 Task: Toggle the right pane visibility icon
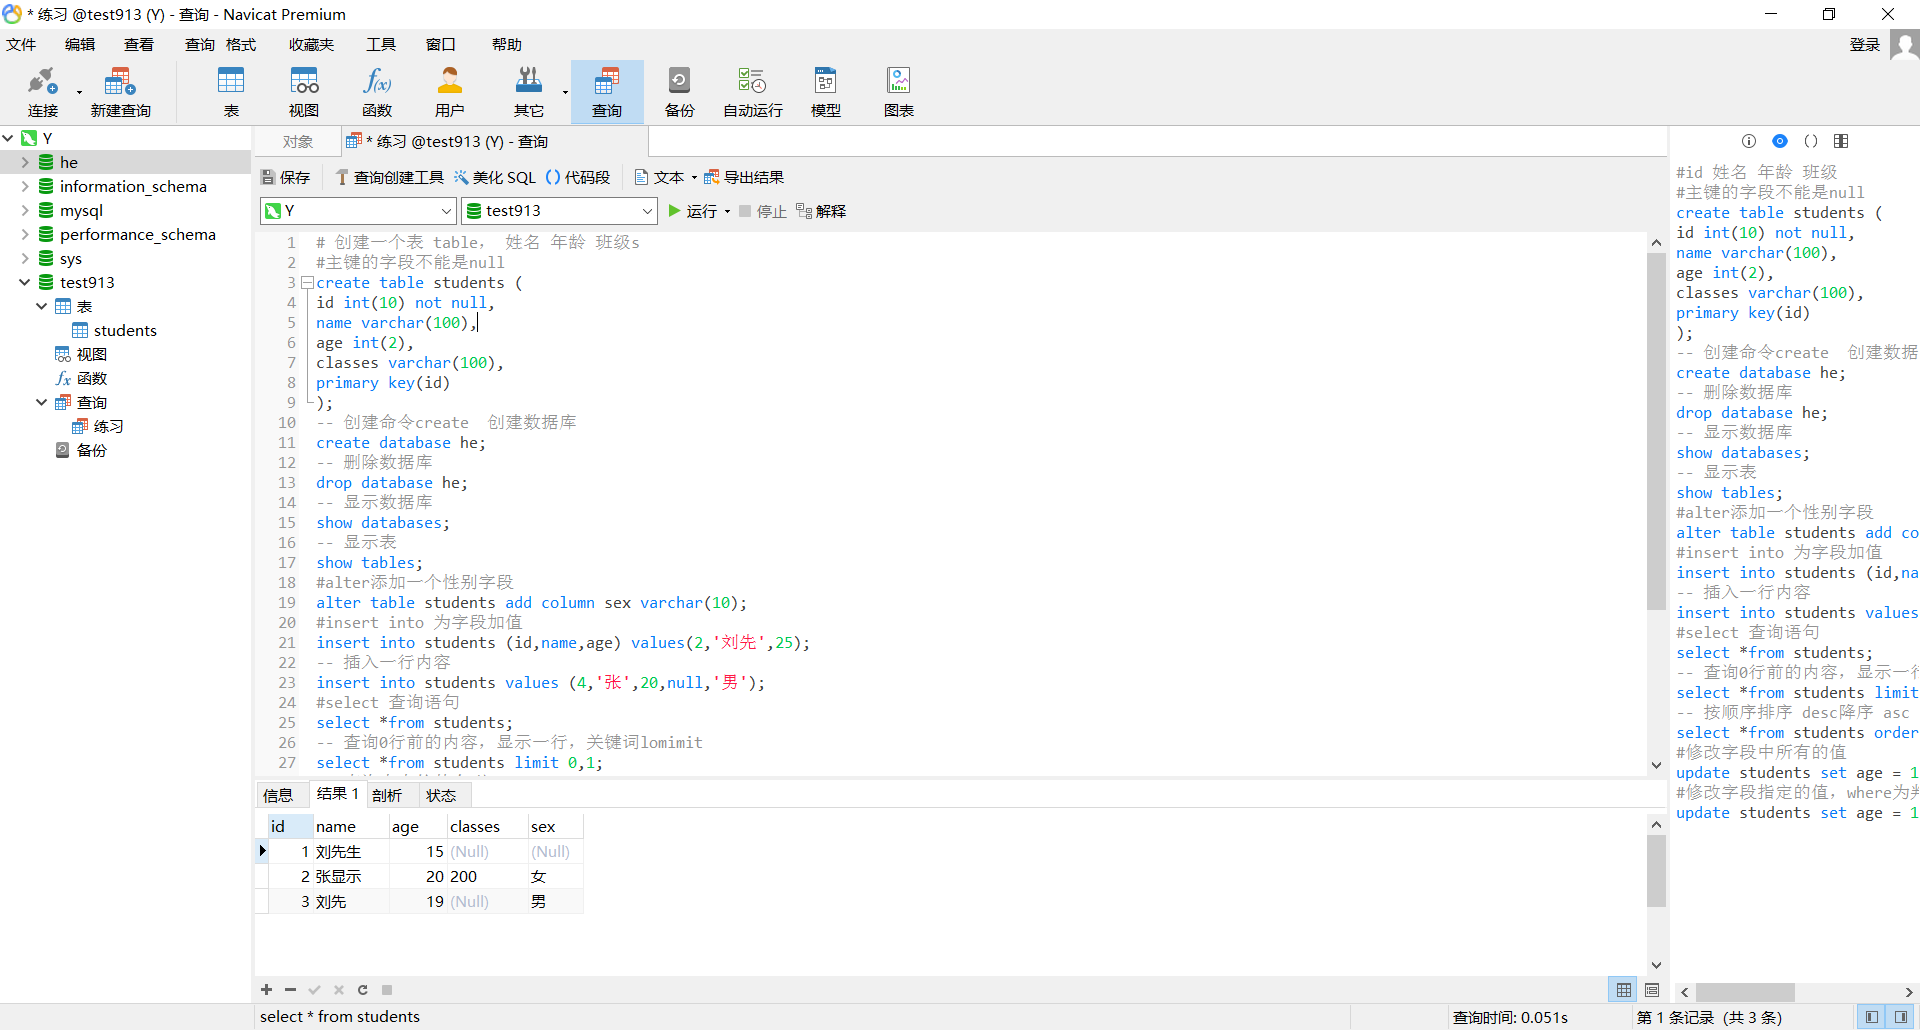click(1901, 1017)
